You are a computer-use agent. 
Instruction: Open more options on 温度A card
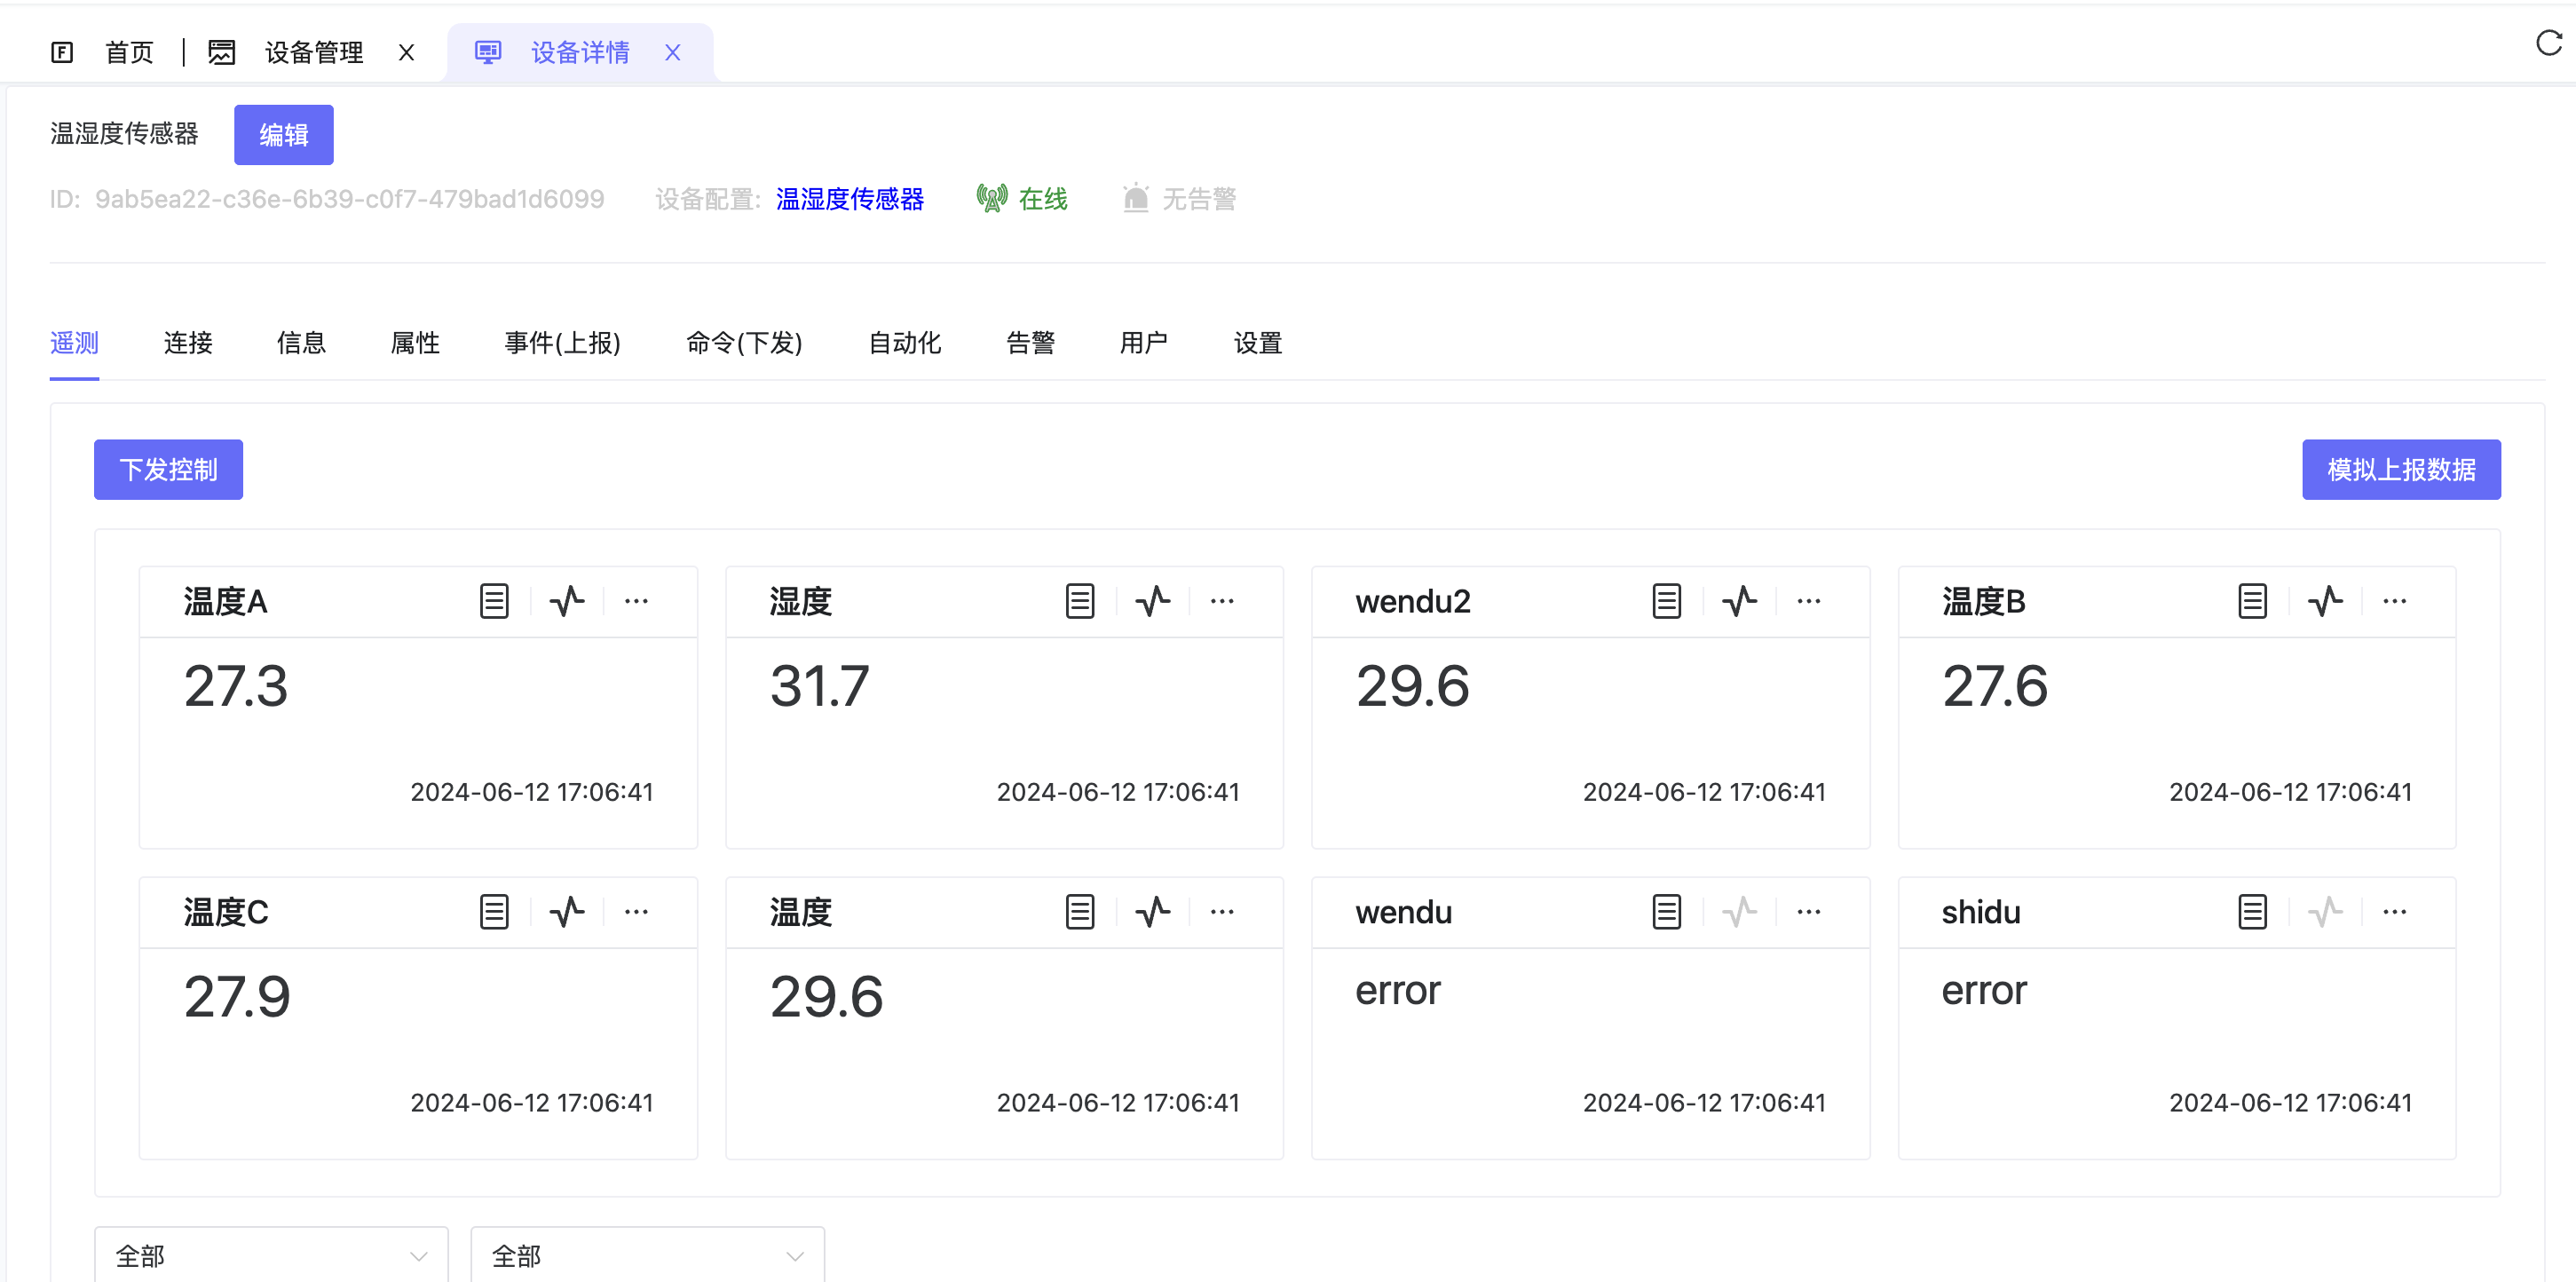pyautogui.click(x=636, y=601)
